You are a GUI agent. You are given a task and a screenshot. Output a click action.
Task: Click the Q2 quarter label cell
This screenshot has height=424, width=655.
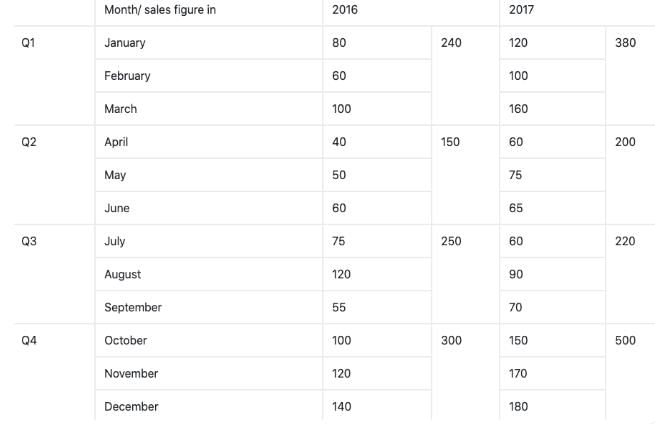tap(29, 142)
